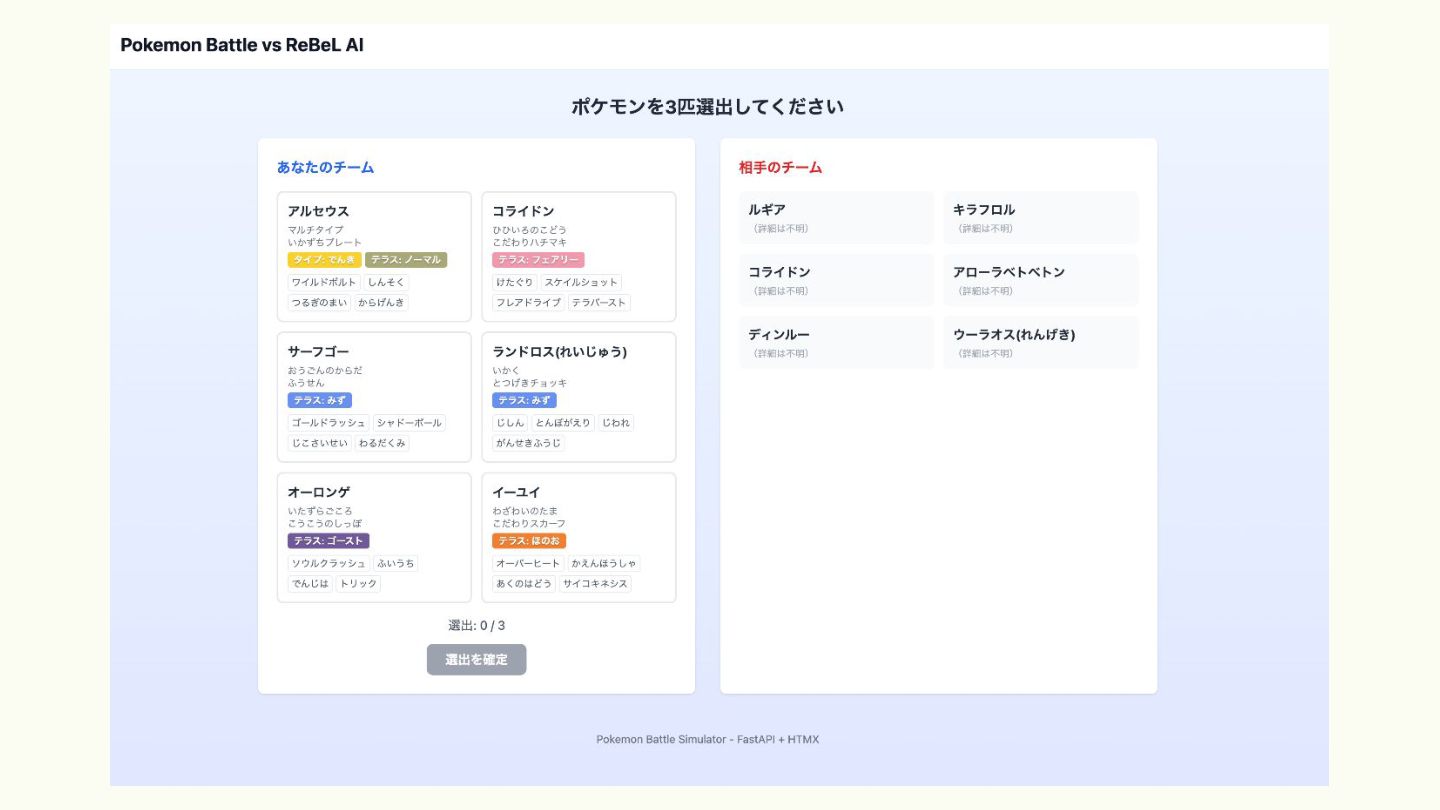Click the こだわりスカーフ item text
1440x810 pixels.
[x=529, y=523]
